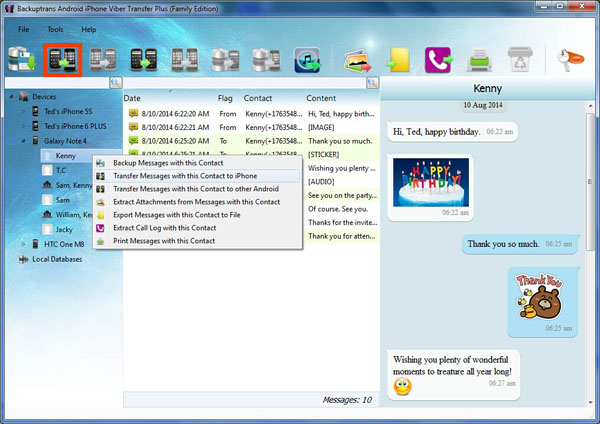This screenshot has height=424, width=600.
Task: Choose Extract Call Log with this Contact
Action: tap(197, 228)
